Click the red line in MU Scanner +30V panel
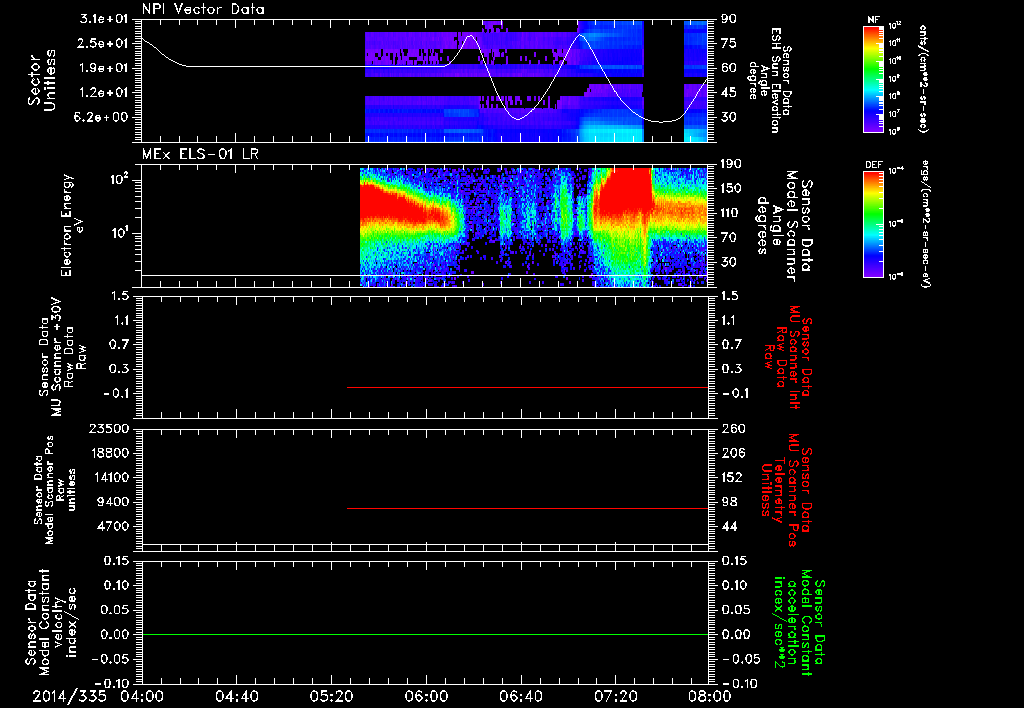The height and width of the screenshot is (708, 1024). 528,387
